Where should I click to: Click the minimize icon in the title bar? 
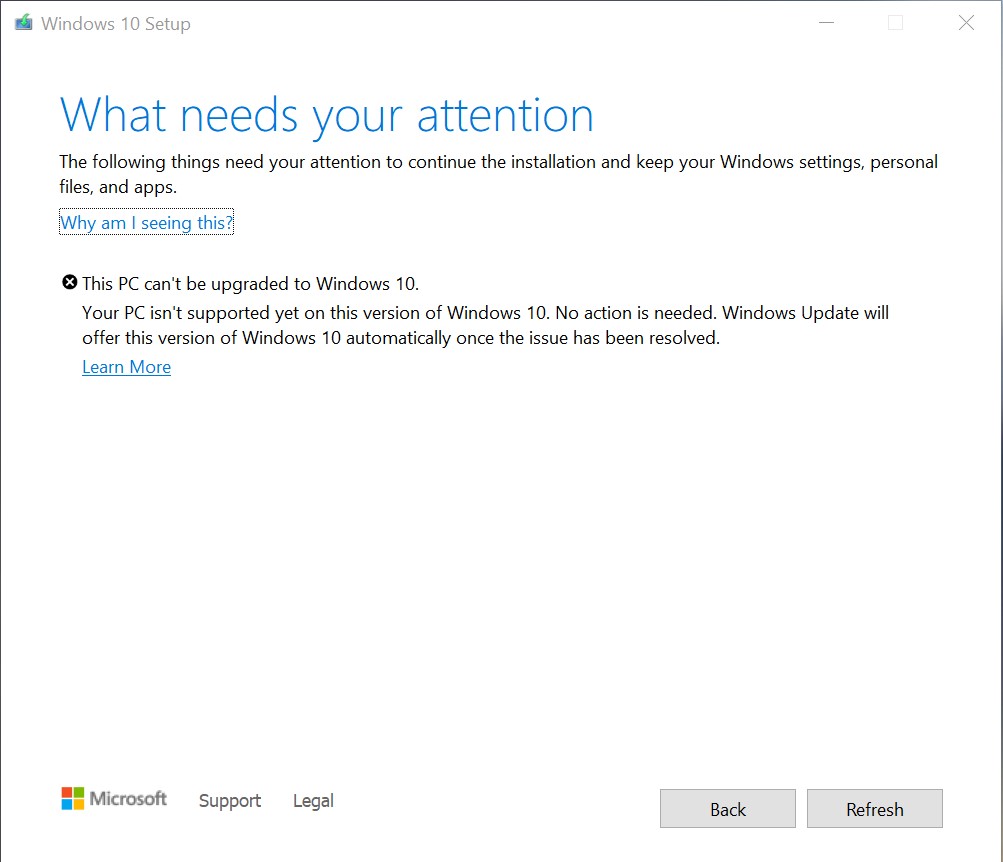click(x=824, y=22)
